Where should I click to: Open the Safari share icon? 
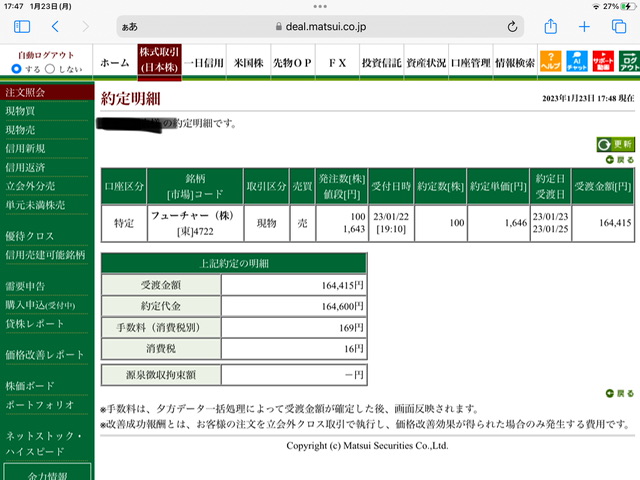point(551,26)
